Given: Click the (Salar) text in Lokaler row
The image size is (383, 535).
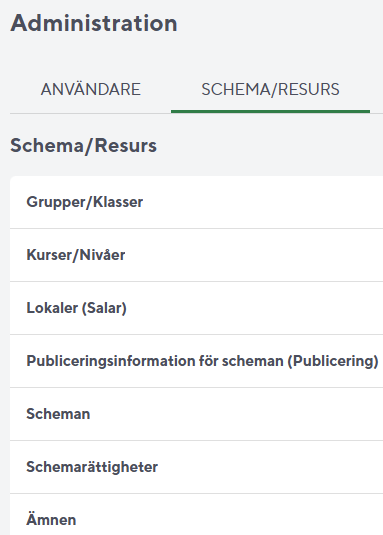Looking at the screenshot, I should click(104, 308).
